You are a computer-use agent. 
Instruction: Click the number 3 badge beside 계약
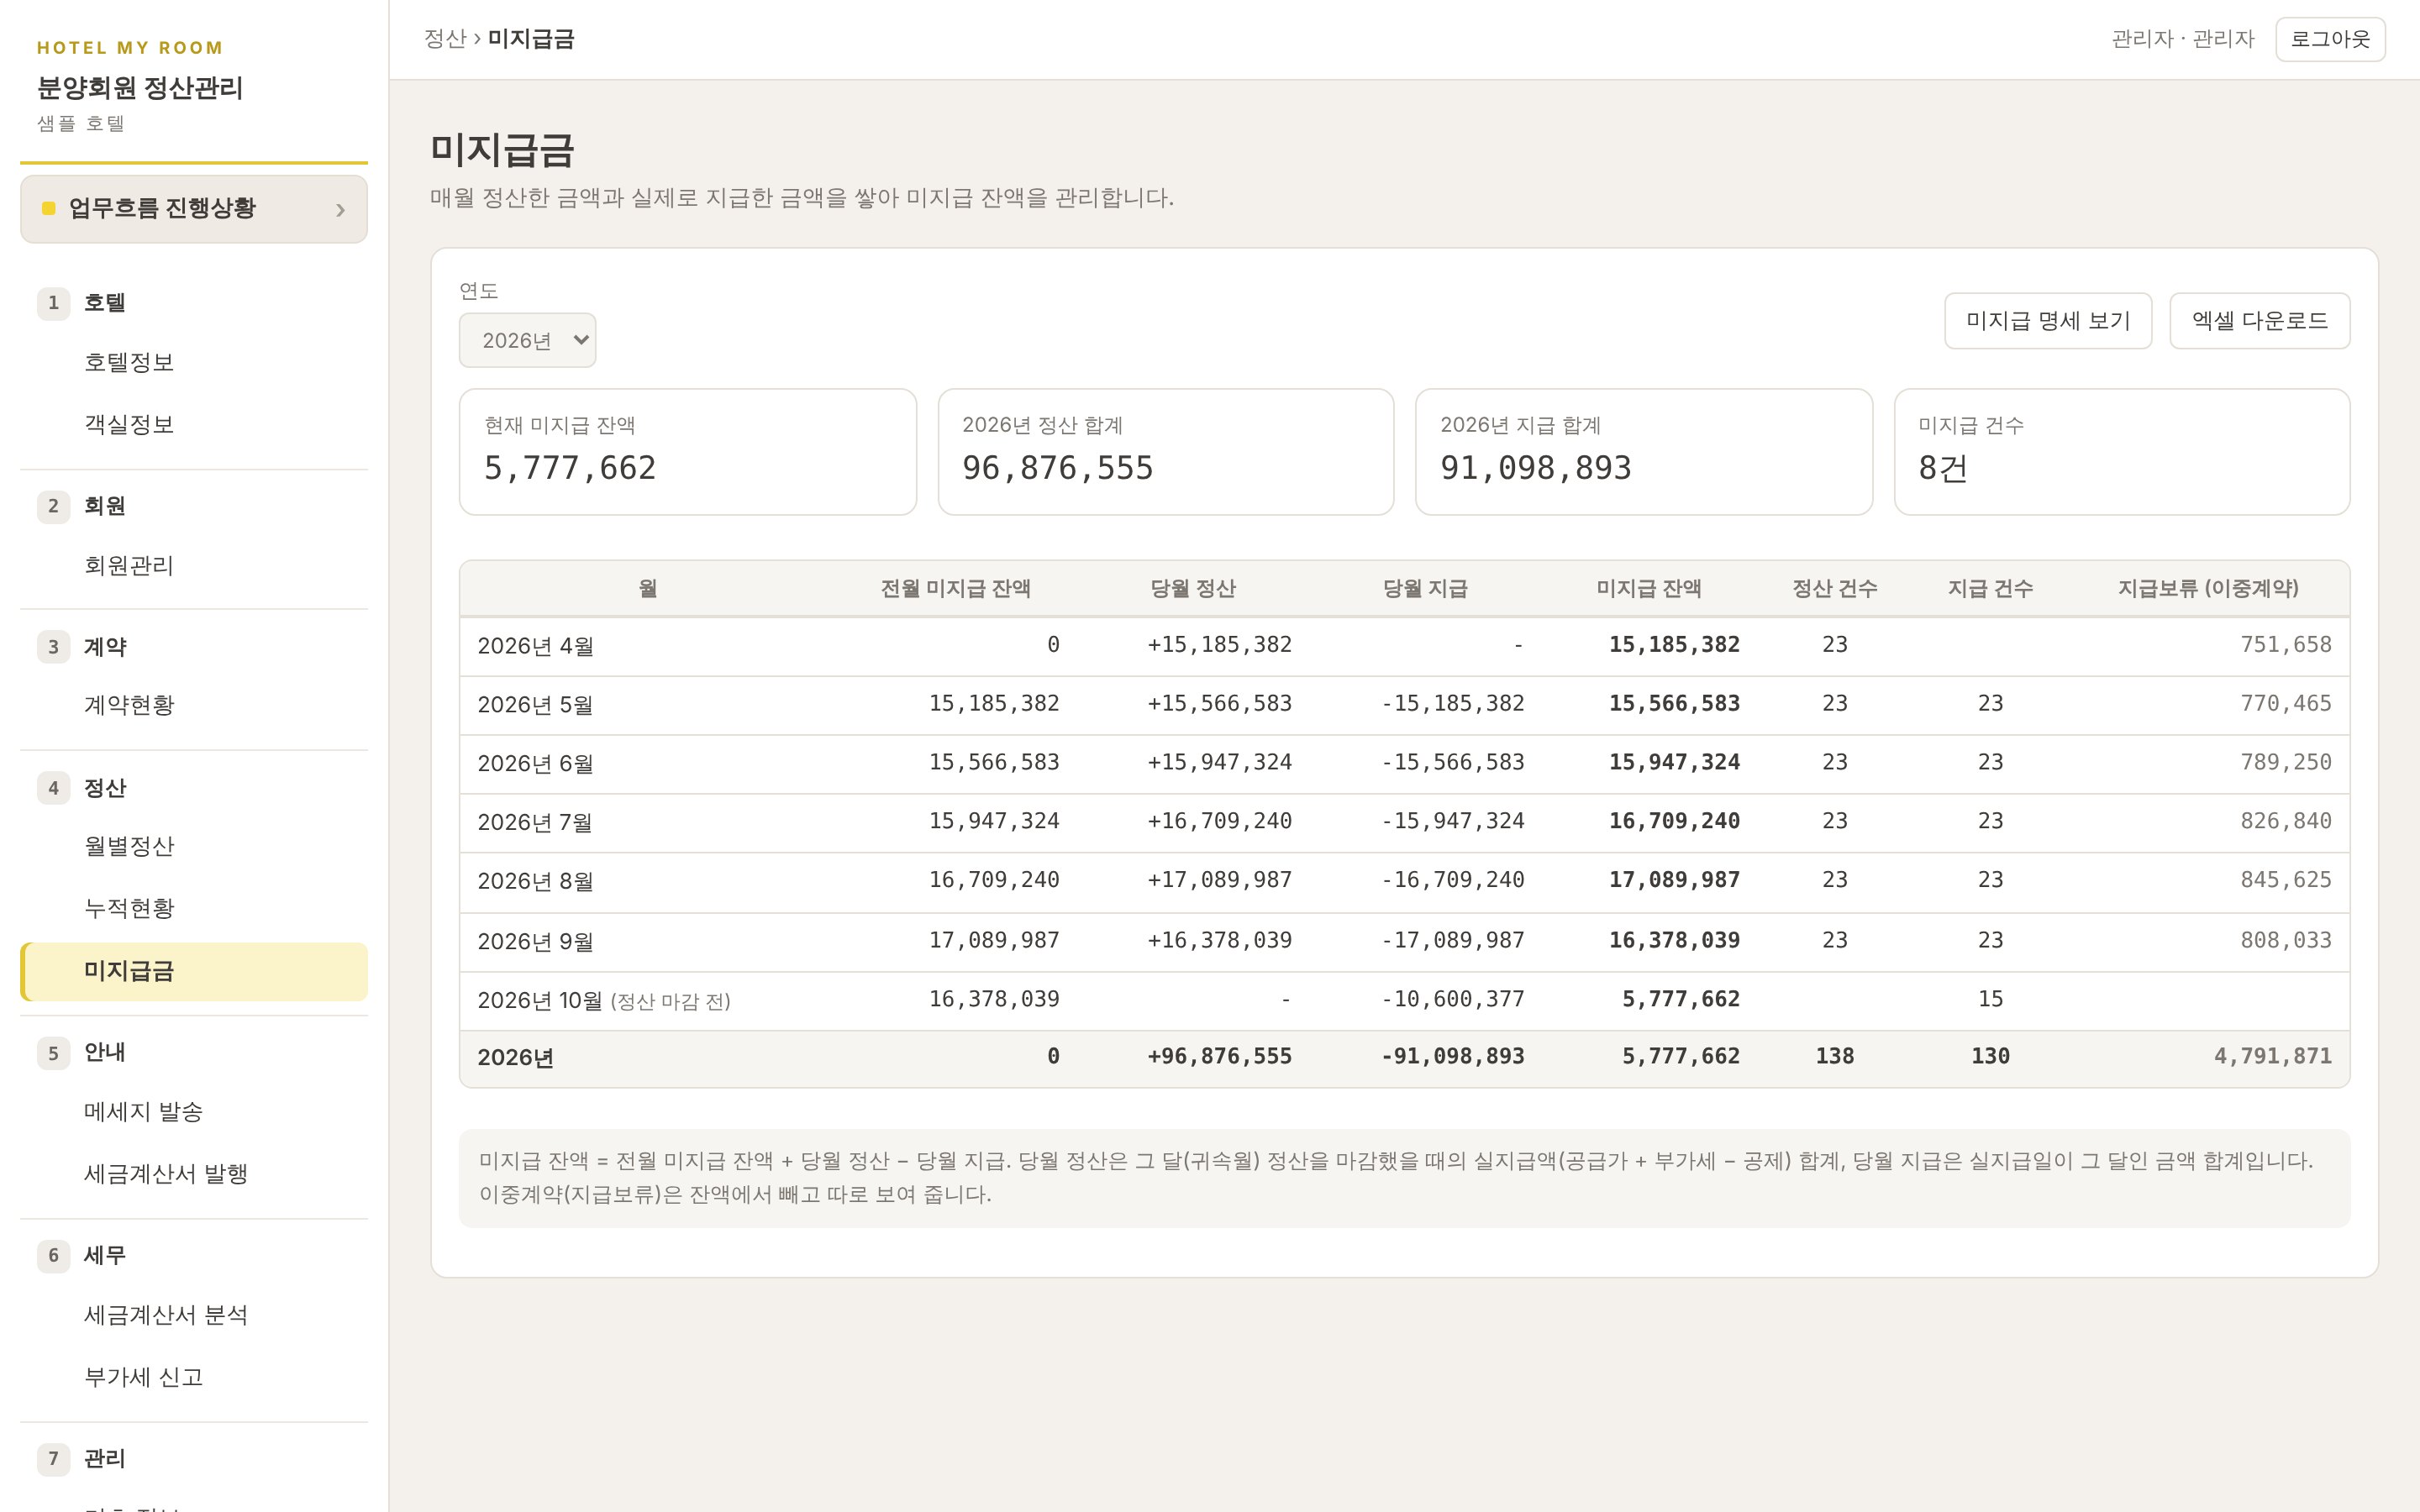click(x=53, y=647)
